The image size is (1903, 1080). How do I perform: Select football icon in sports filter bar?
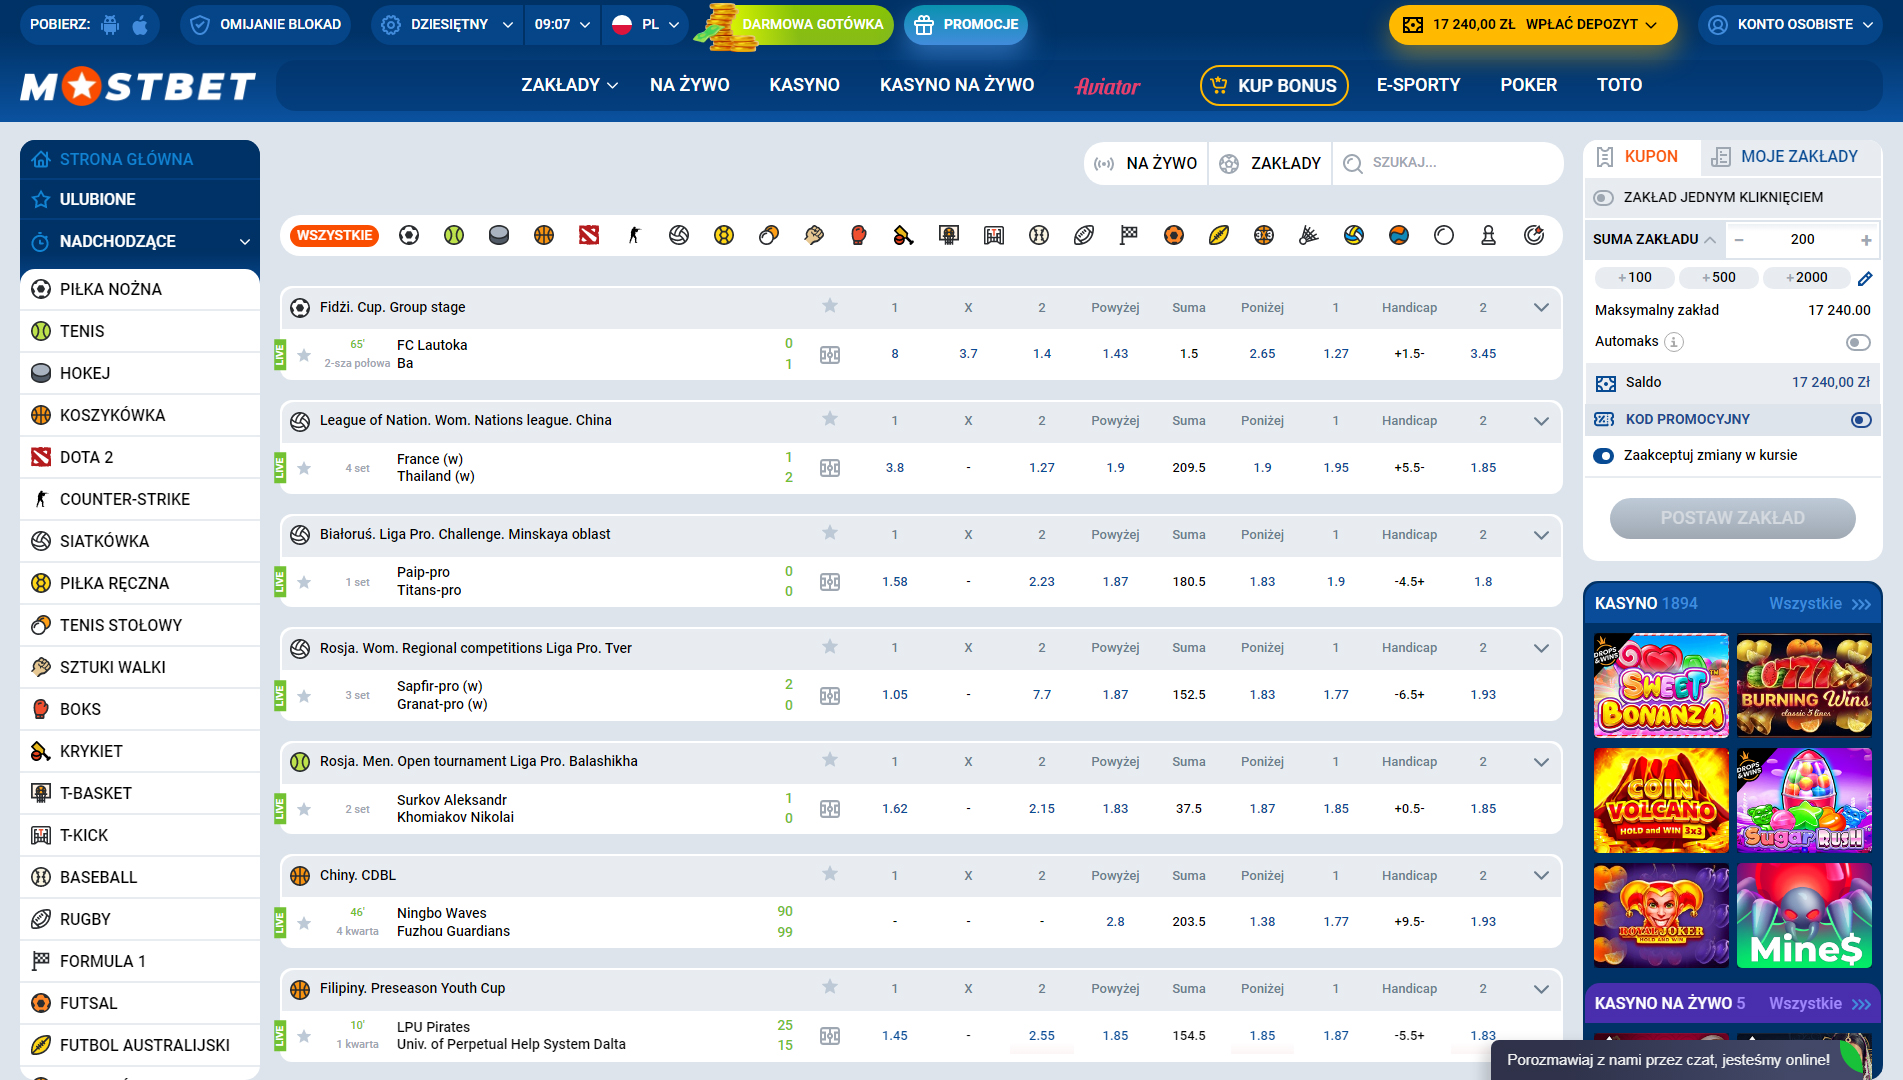tap(409, 235)
